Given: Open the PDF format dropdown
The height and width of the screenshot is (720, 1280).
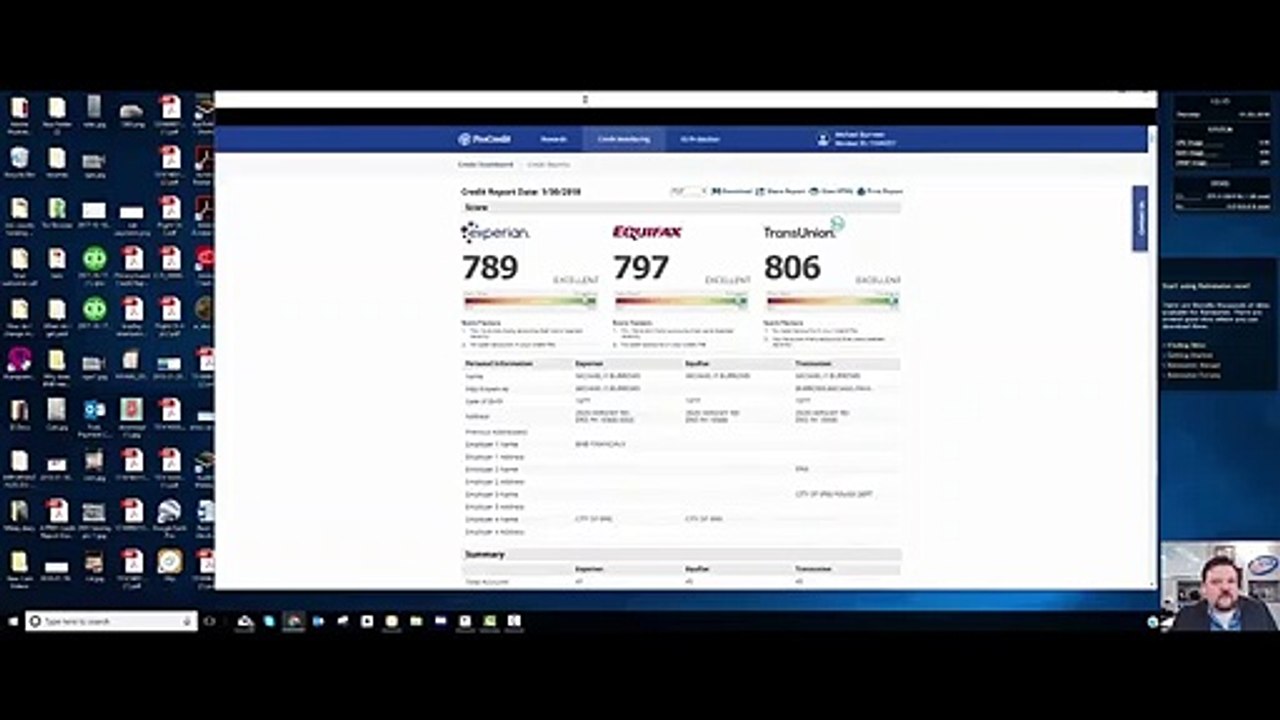Looking at the screenshot, I should pos(688,190).
